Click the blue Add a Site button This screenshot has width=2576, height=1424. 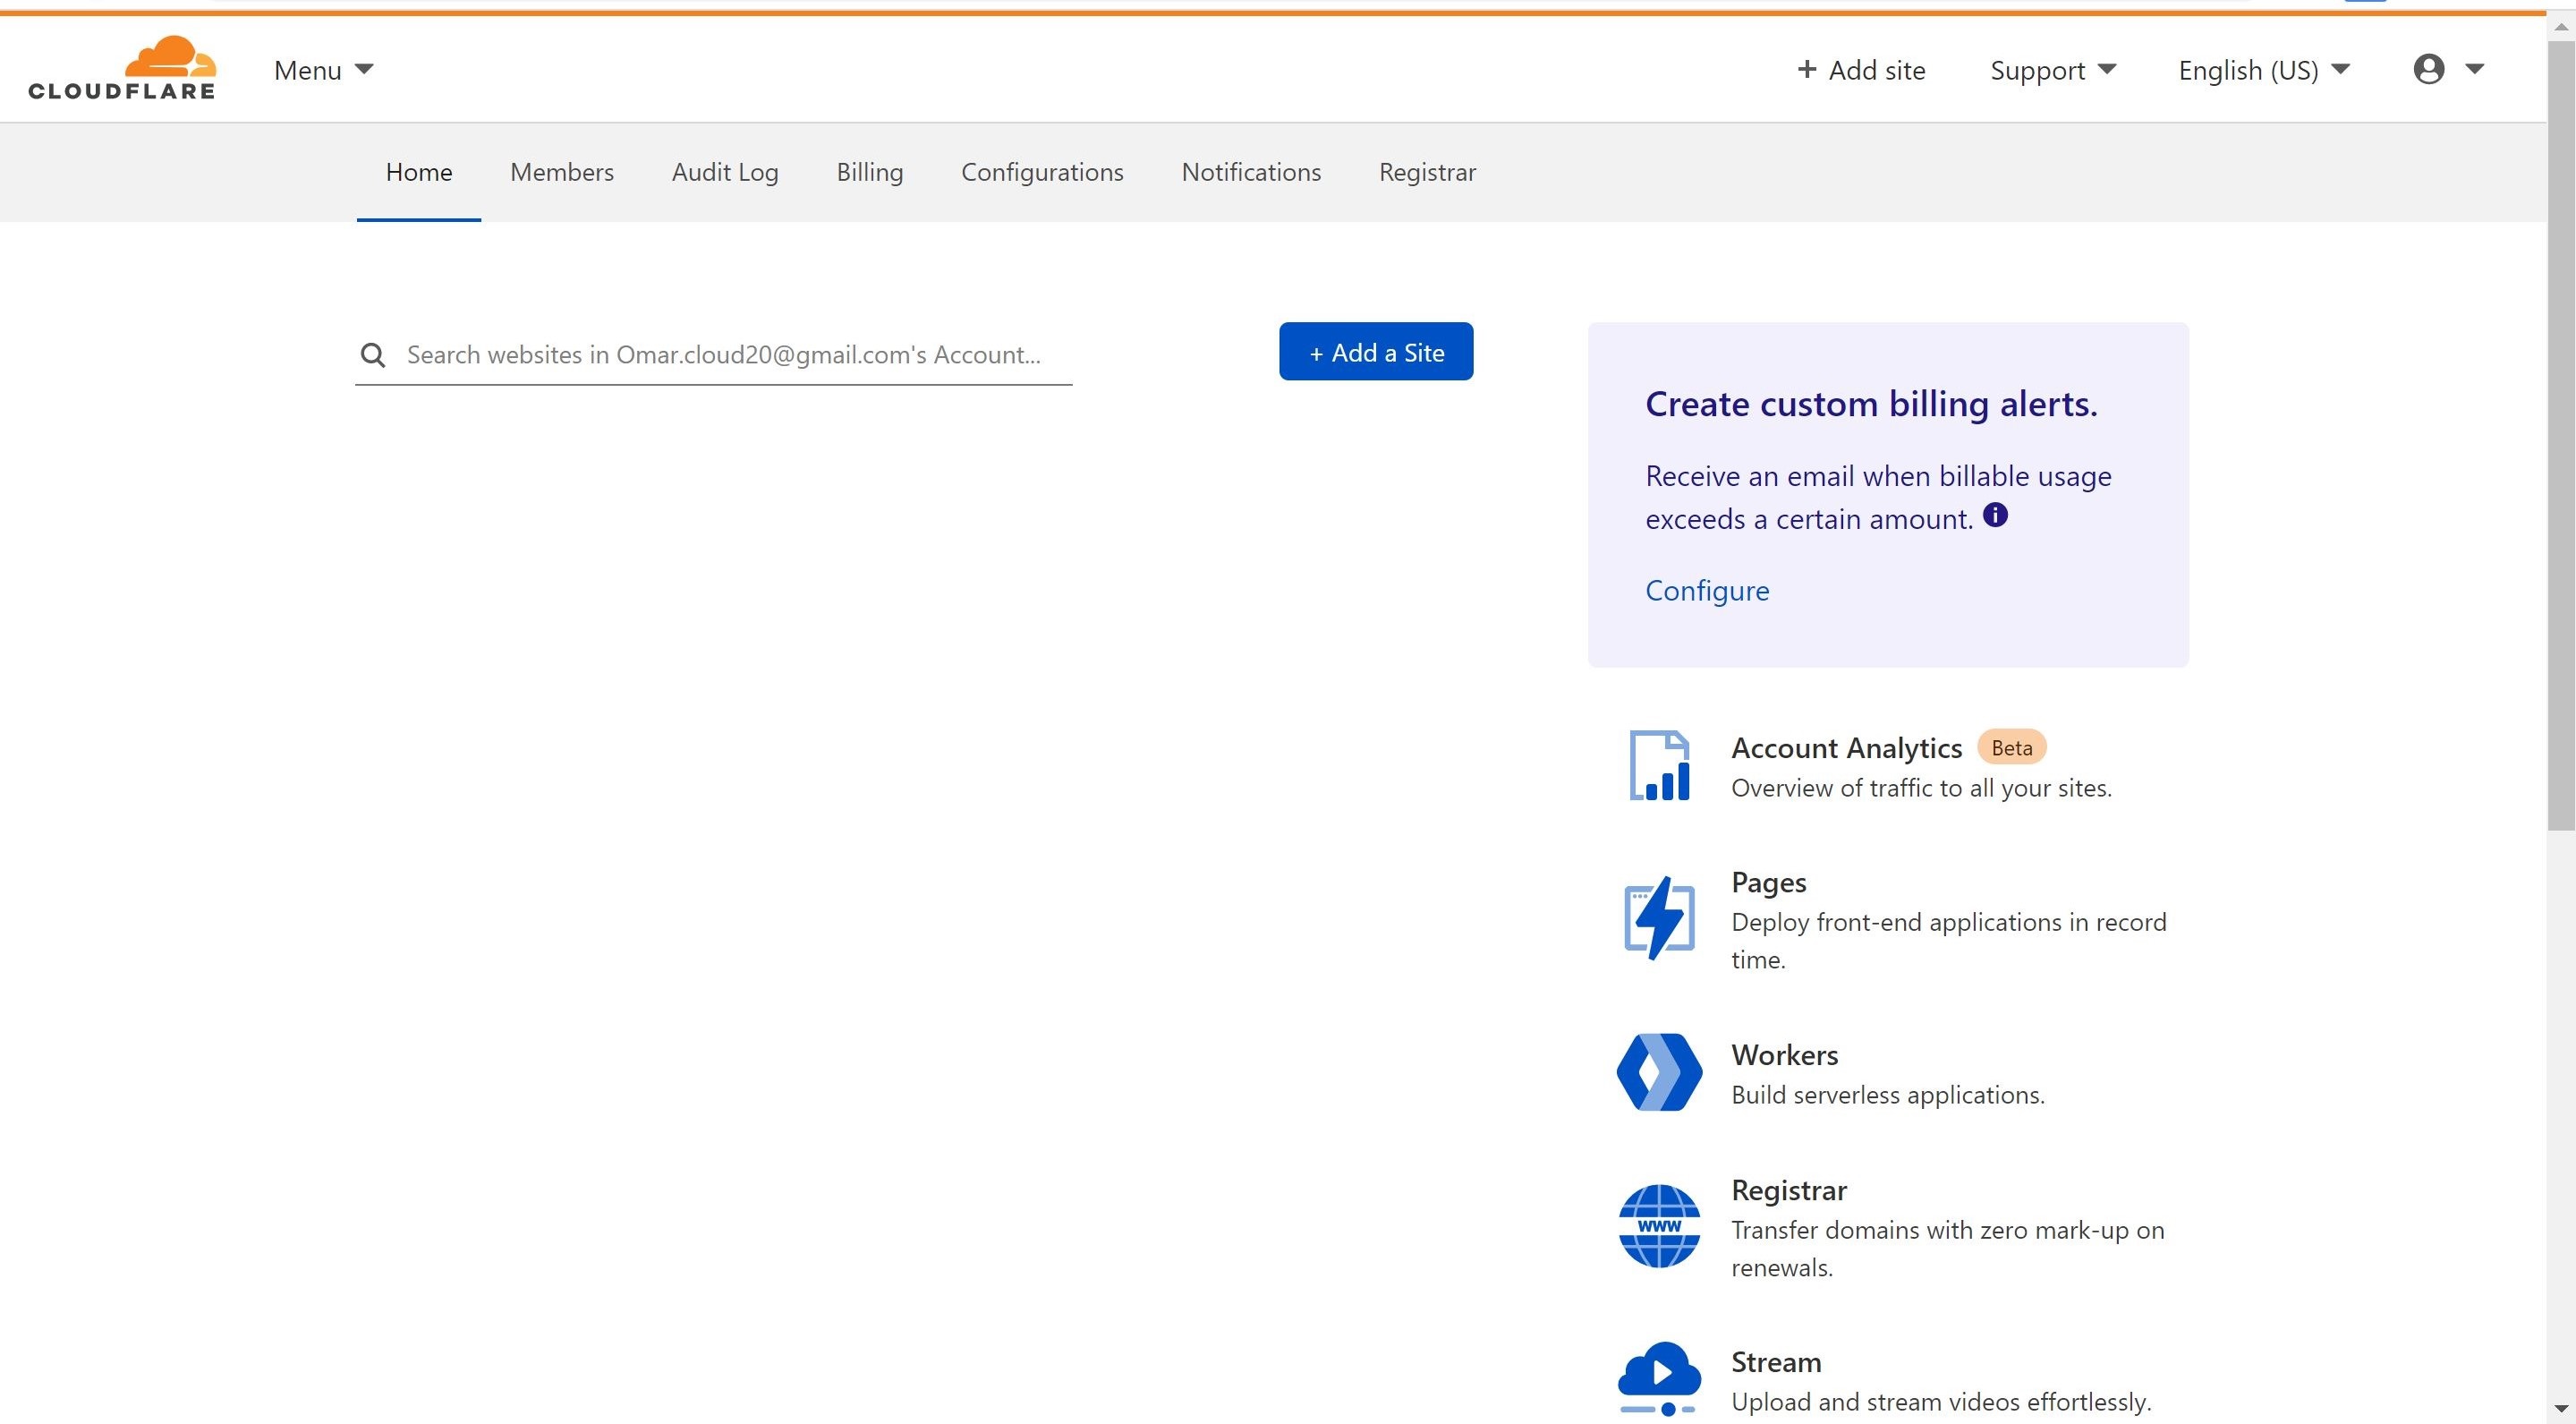(x=1376, y=351)
